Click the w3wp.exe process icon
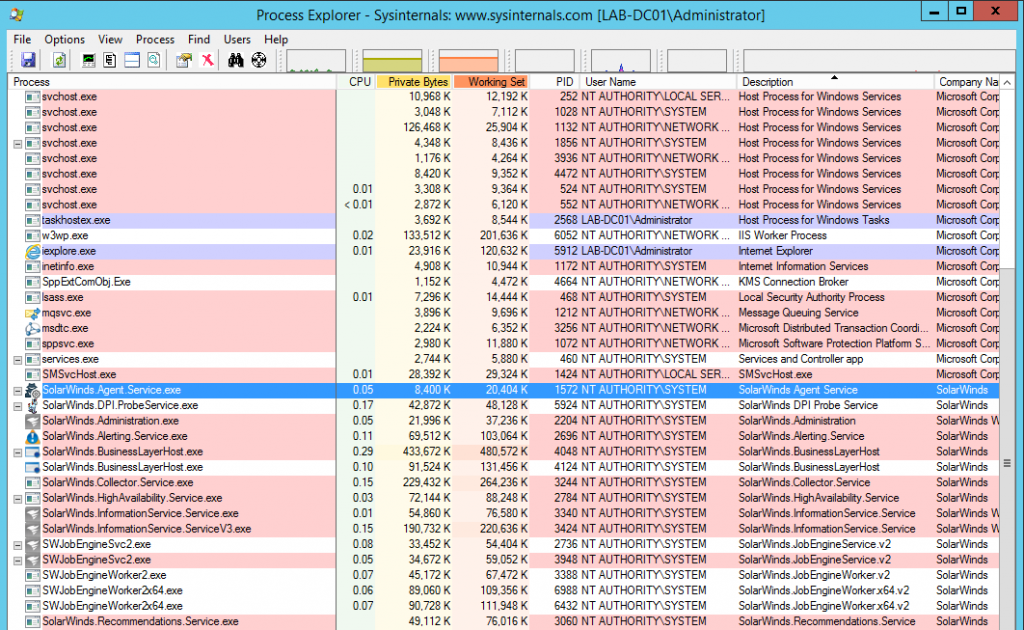 pos(33,236)
